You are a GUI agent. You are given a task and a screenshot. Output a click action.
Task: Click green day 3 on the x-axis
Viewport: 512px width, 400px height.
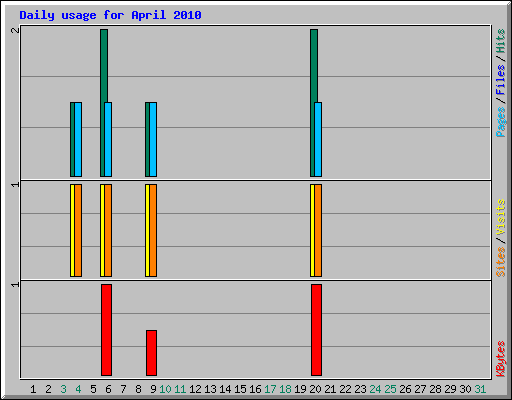pos(63,389)
